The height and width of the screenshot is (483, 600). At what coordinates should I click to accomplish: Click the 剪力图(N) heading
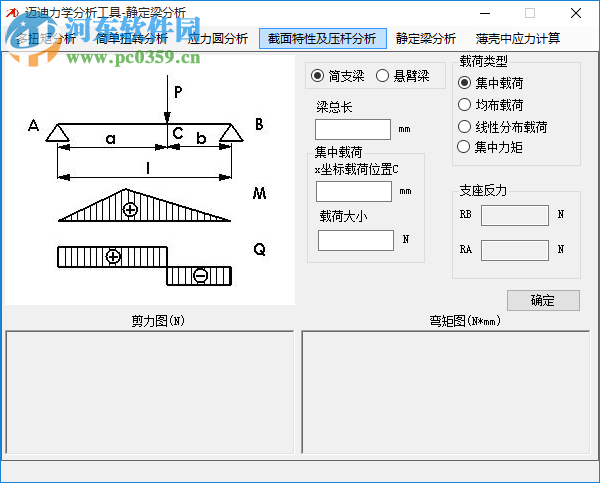click(x=158, y=320)
